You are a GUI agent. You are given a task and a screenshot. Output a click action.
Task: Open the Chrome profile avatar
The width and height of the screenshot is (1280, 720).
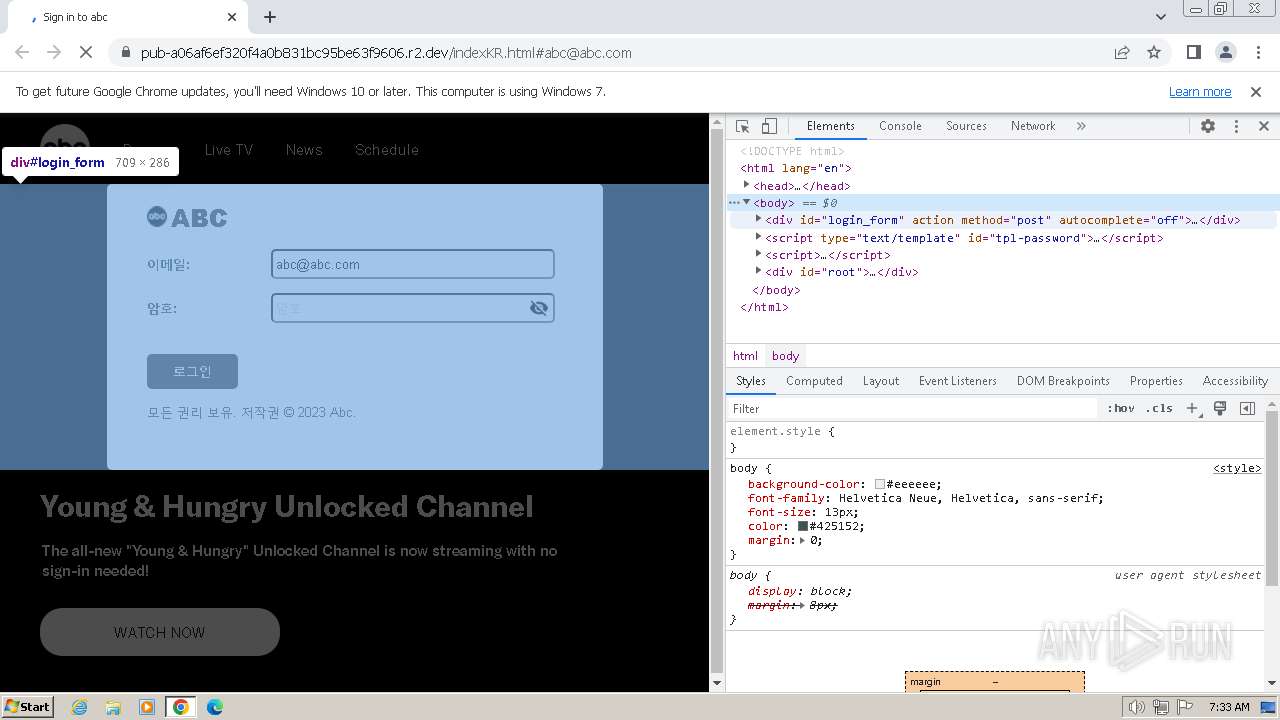pos(1226,53)
